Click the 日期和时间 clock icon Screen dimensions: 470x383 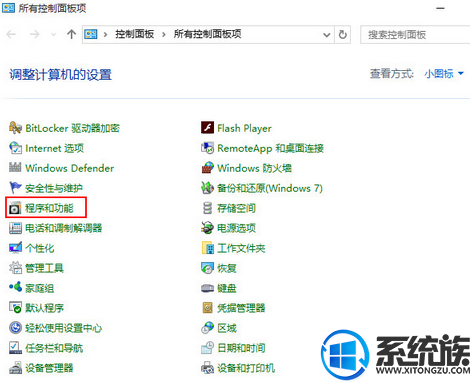207,348
